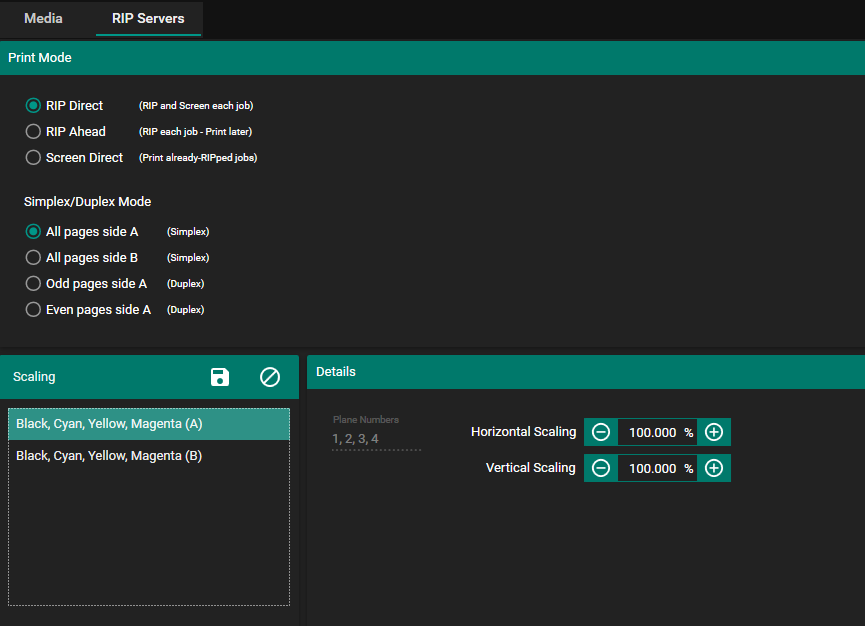Image resolution: width=865 pixels, height=626 pixels.
Task: Choose All pages side B simplex option
Action: point(33,258)
